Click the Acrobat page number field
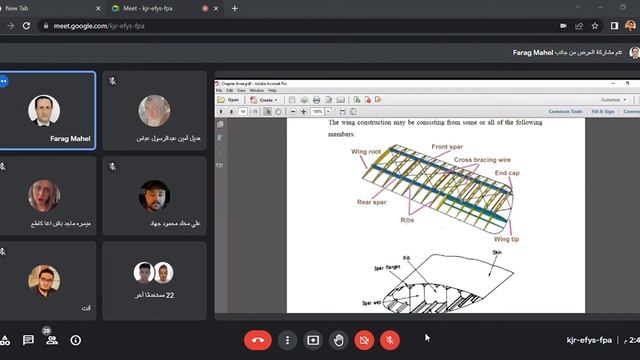The width and height of the screenshot is (640, 360). pyautogui.click(x=242, y=111)
